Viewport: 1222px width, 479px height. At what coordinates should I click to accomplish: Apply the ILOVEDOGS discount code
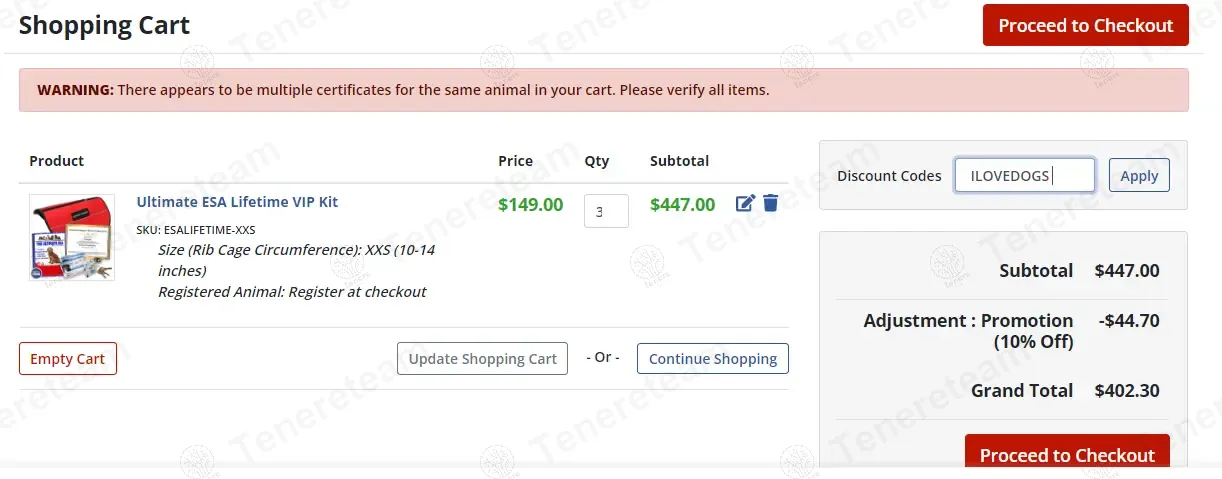click(1138, 176)
